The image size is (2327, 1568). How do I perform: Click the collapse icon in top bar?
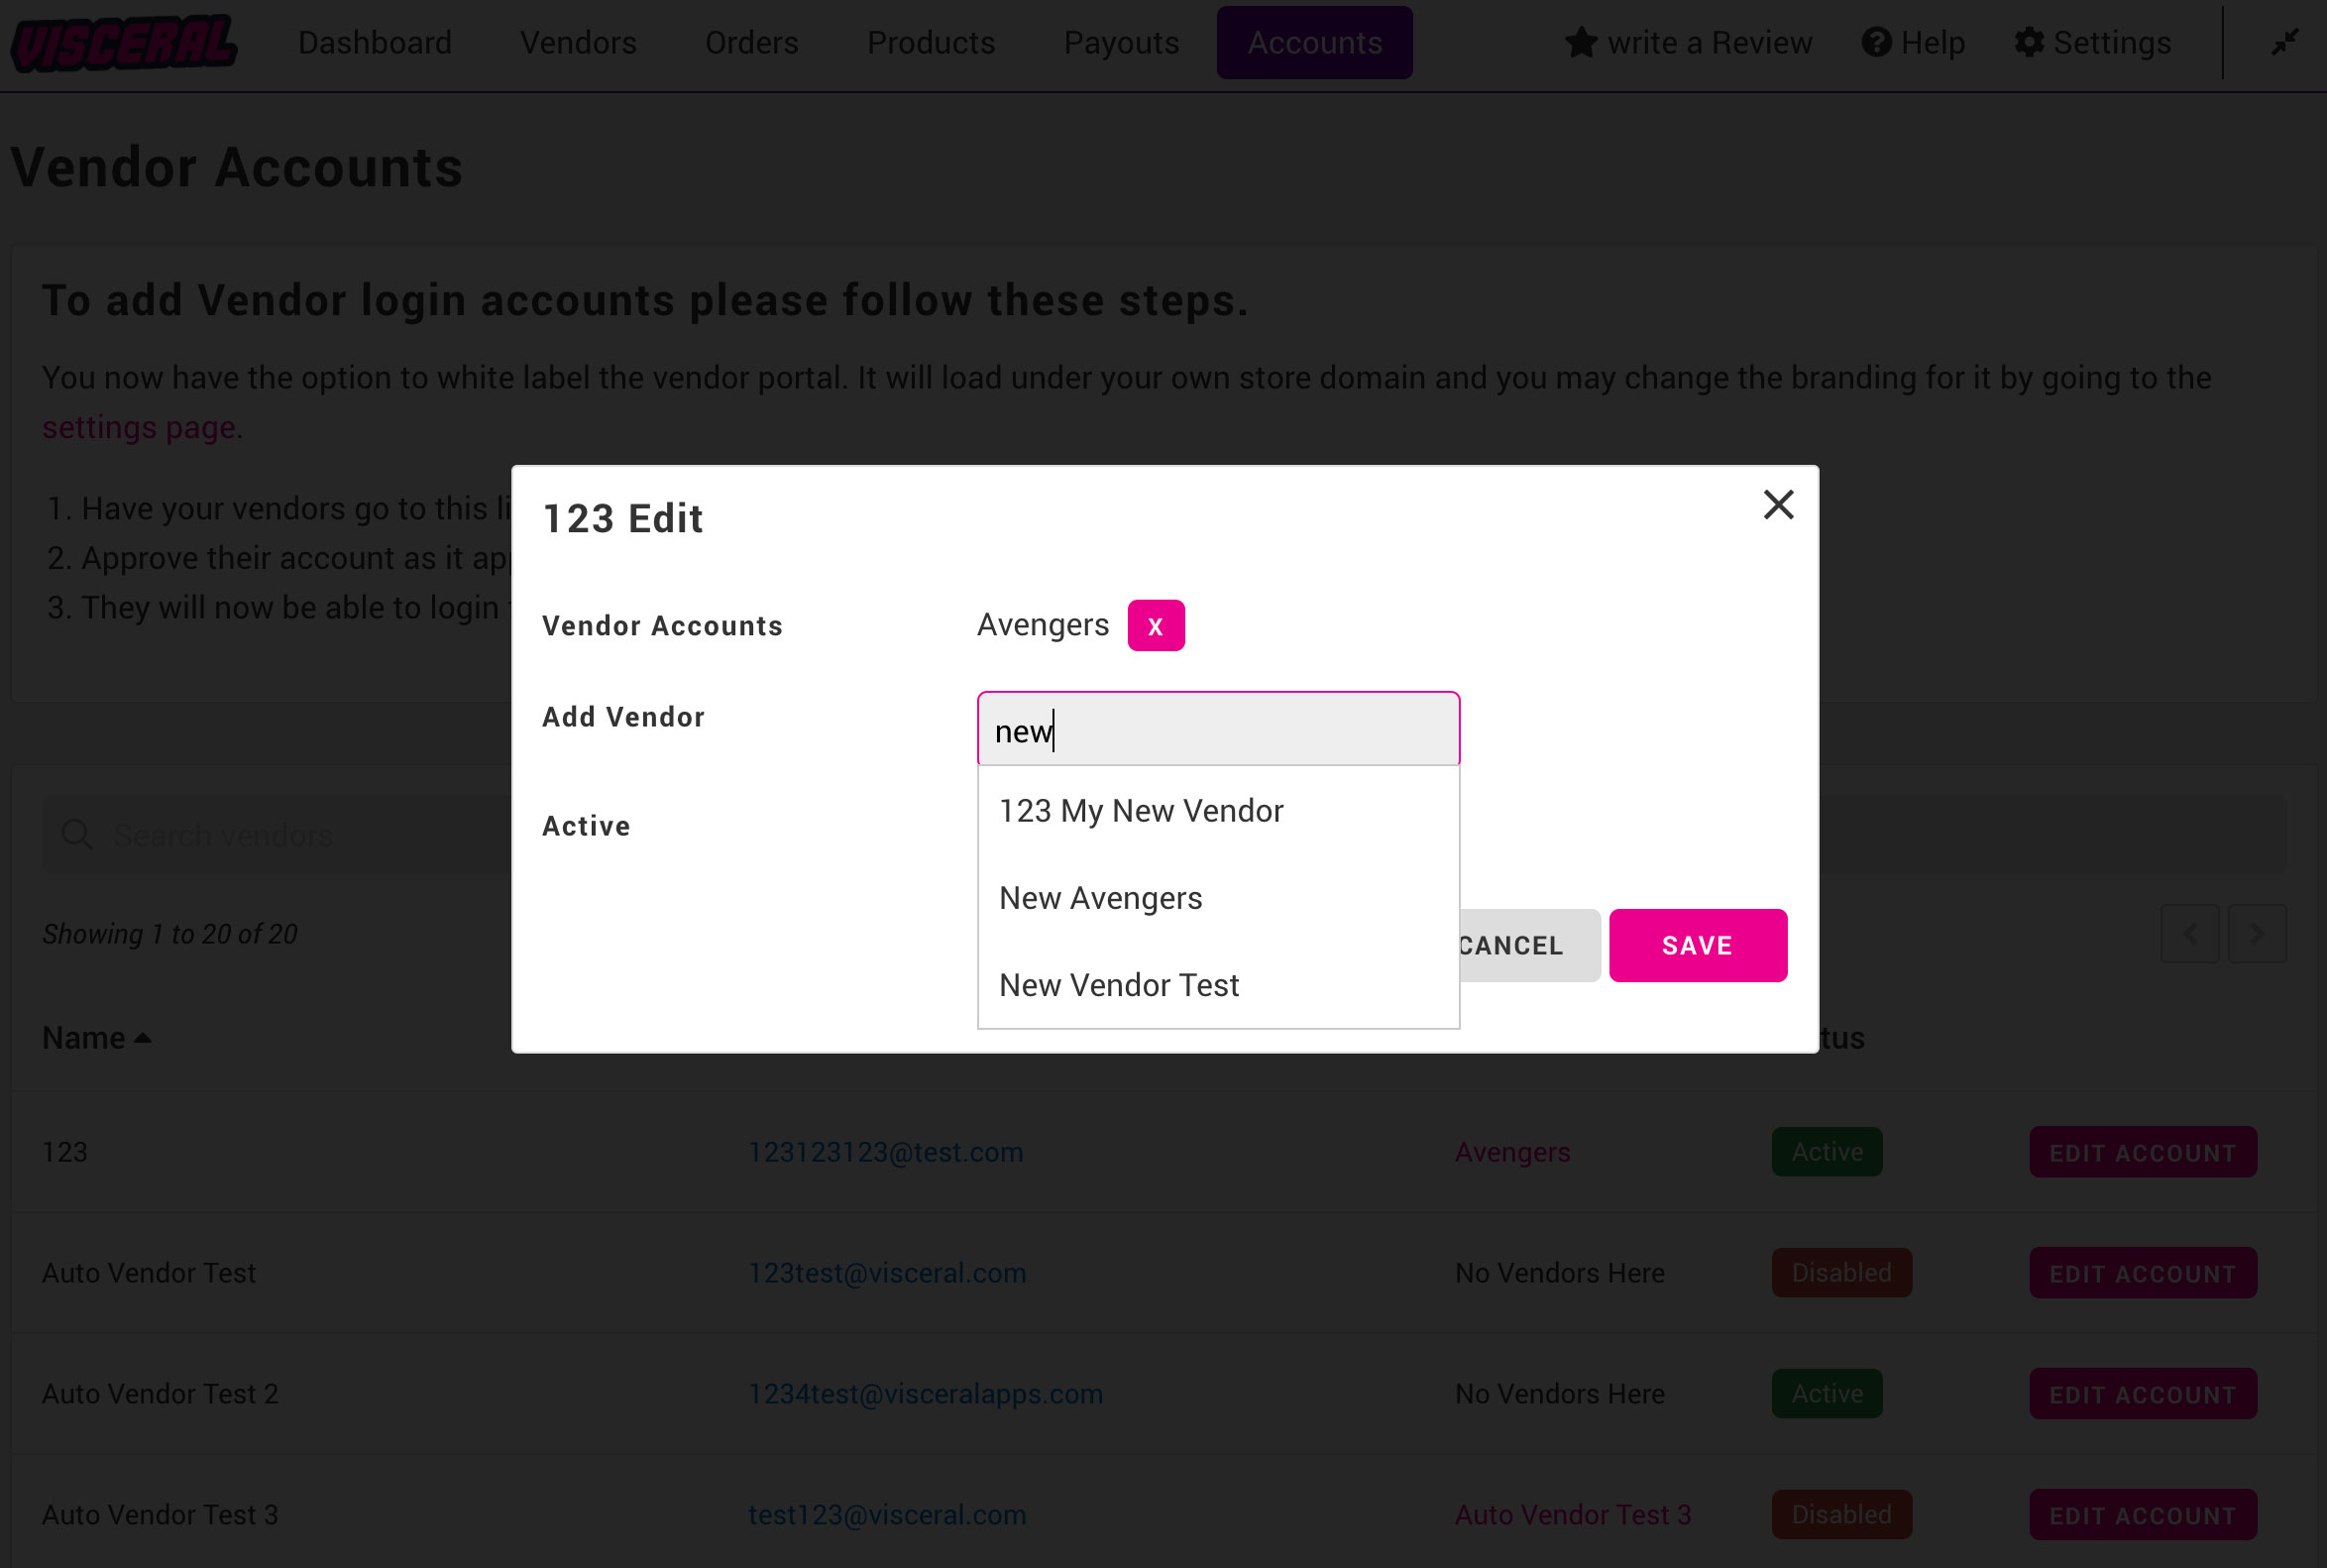click(2284, 43)
